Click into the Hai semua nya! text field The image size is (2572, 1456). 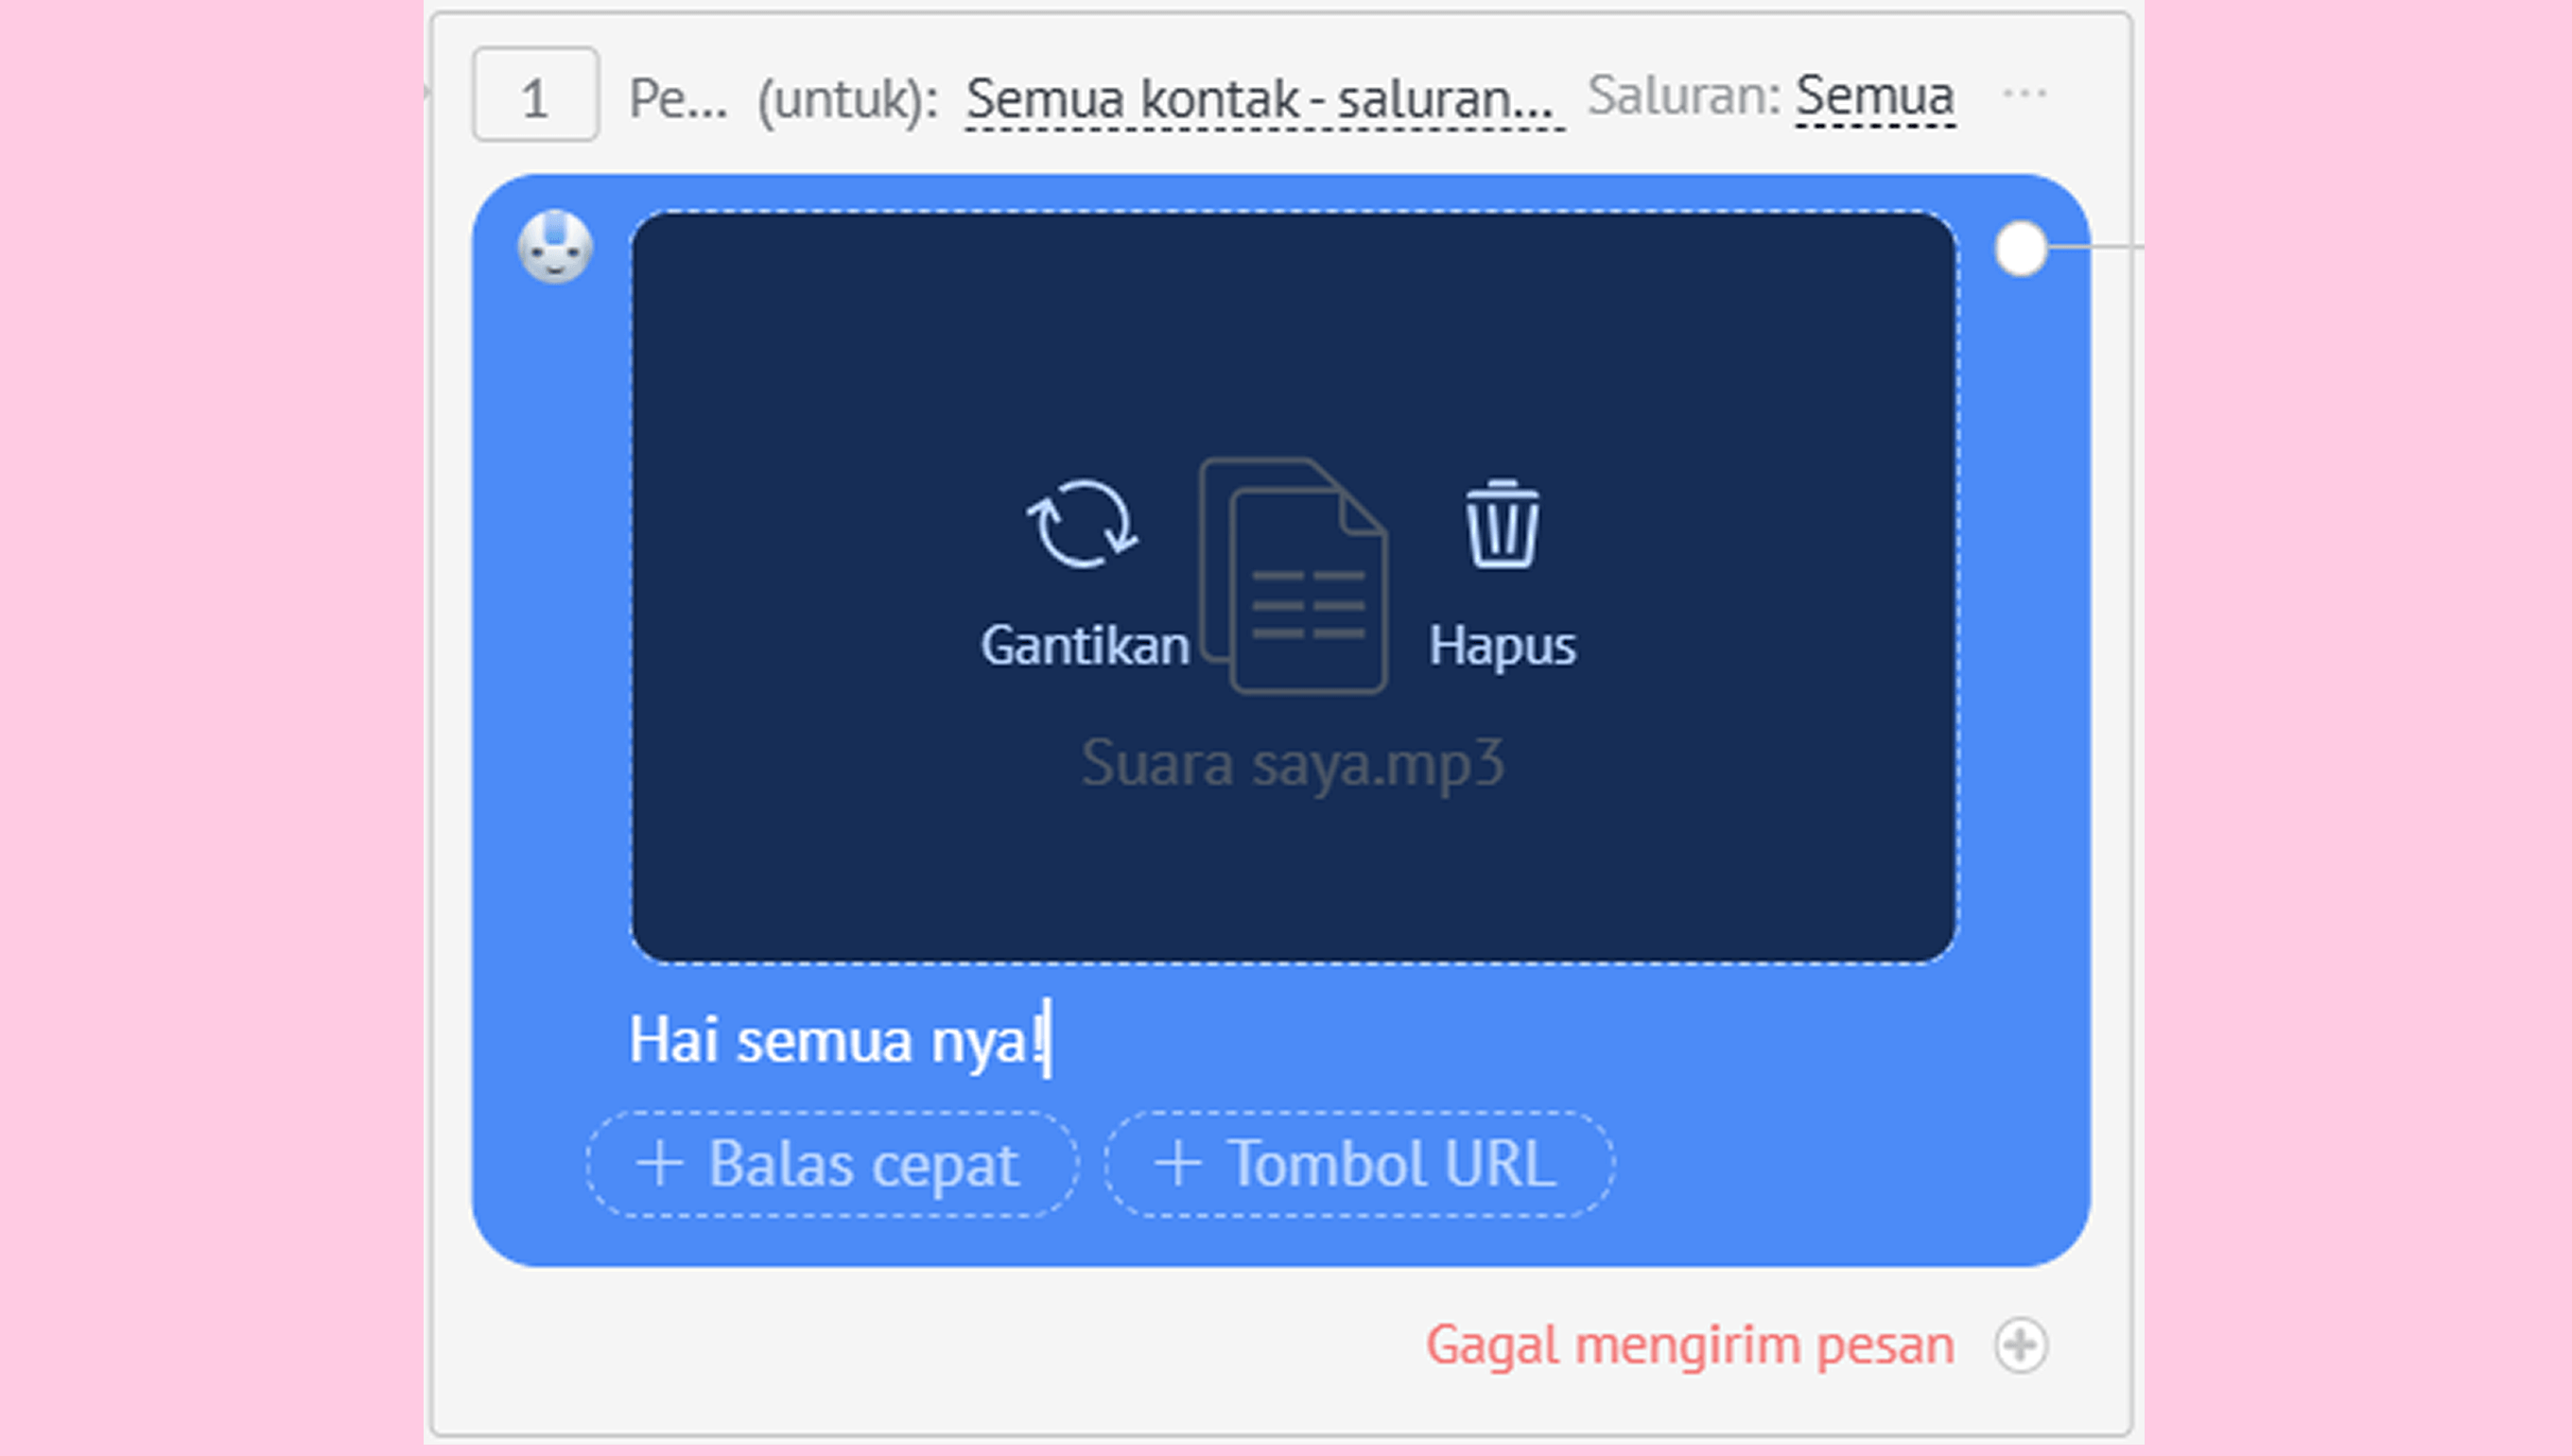(x=836, y=1040)
